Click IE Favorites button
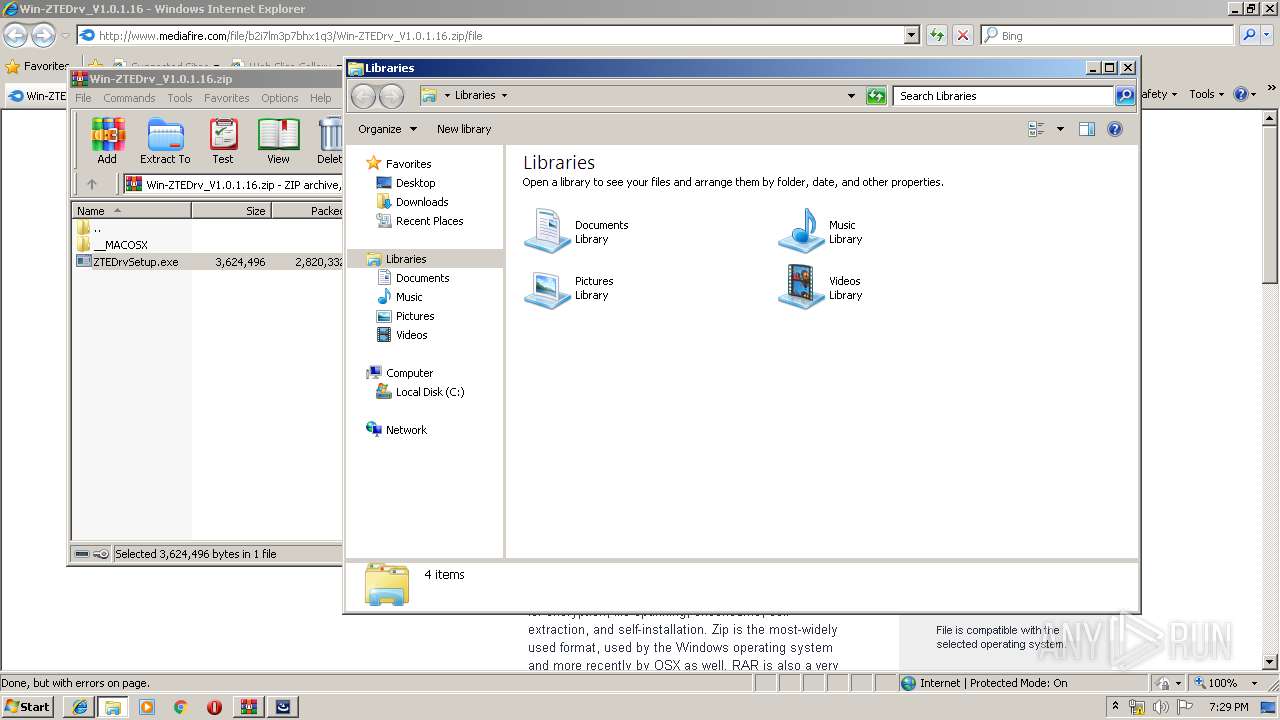Viewport: 1280px width, 720px height. (37, 66)
